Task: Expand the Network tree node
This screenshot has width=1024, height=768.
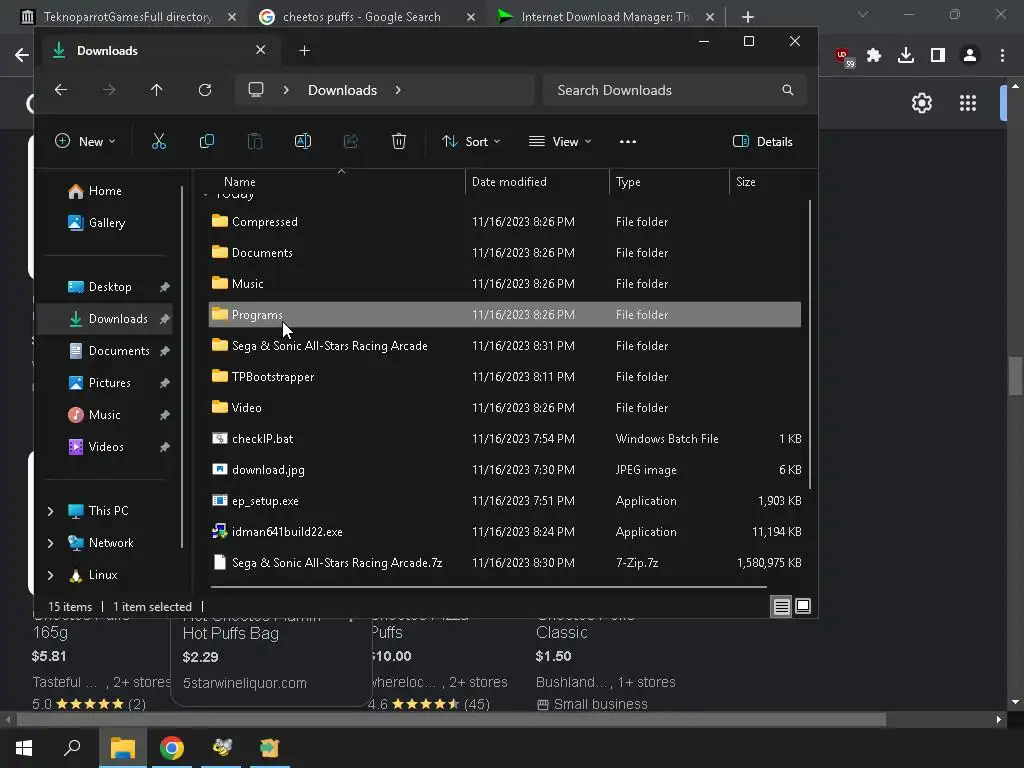Action: pyautogui.click(x=50, y=543)
